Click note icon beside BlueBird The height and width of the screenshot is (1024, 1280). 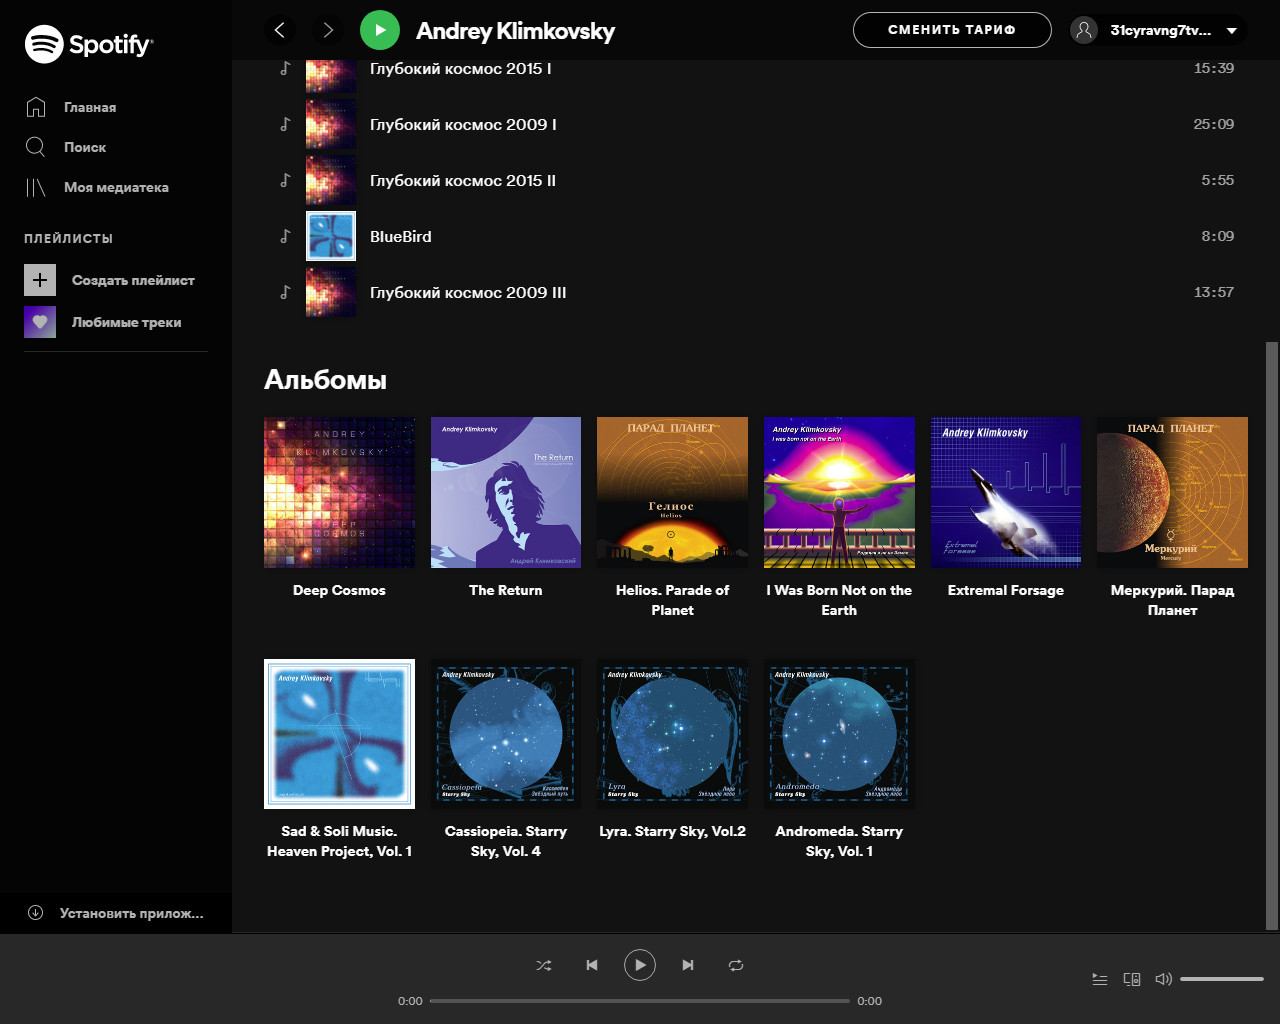point(285,236)
